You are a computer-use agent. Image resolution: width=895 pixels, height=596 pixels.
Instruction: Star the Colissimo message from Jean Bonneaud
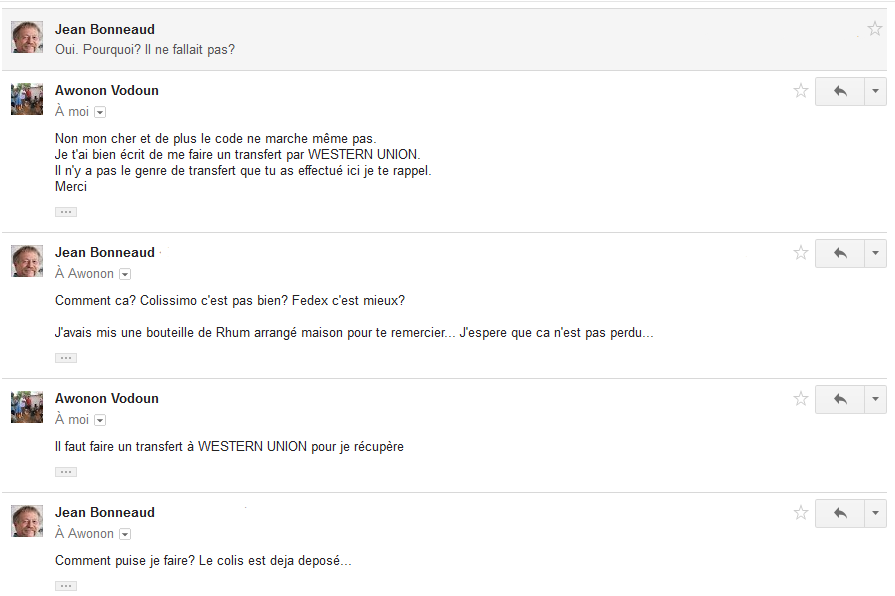(x=801, y=253)
